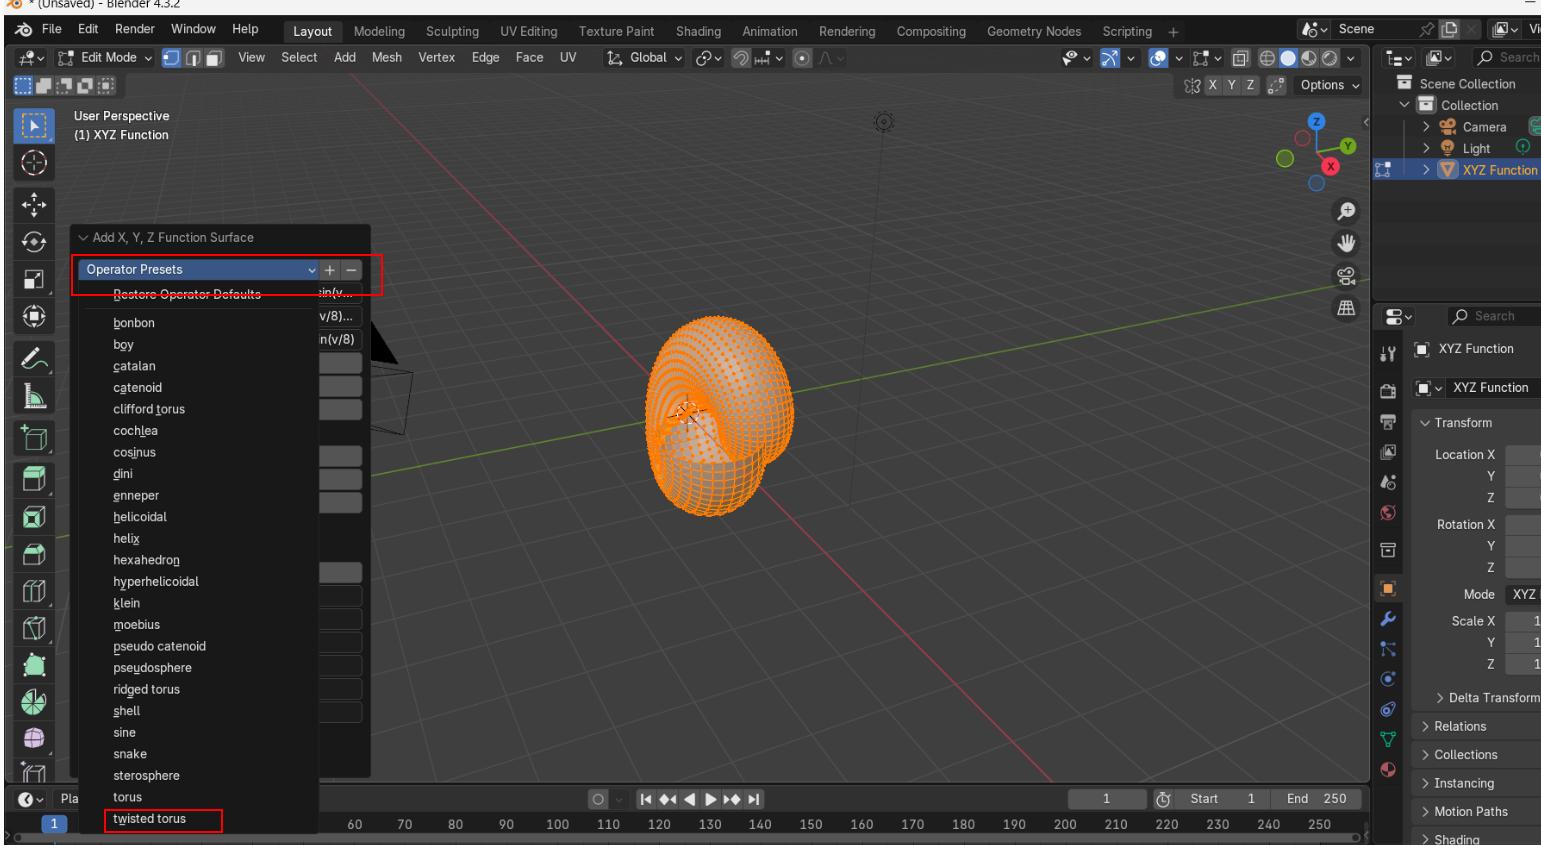Viewport: 1541px width, 845px height.
Task: Toggle camera view icon in viewport
Action: [1347, 276]
